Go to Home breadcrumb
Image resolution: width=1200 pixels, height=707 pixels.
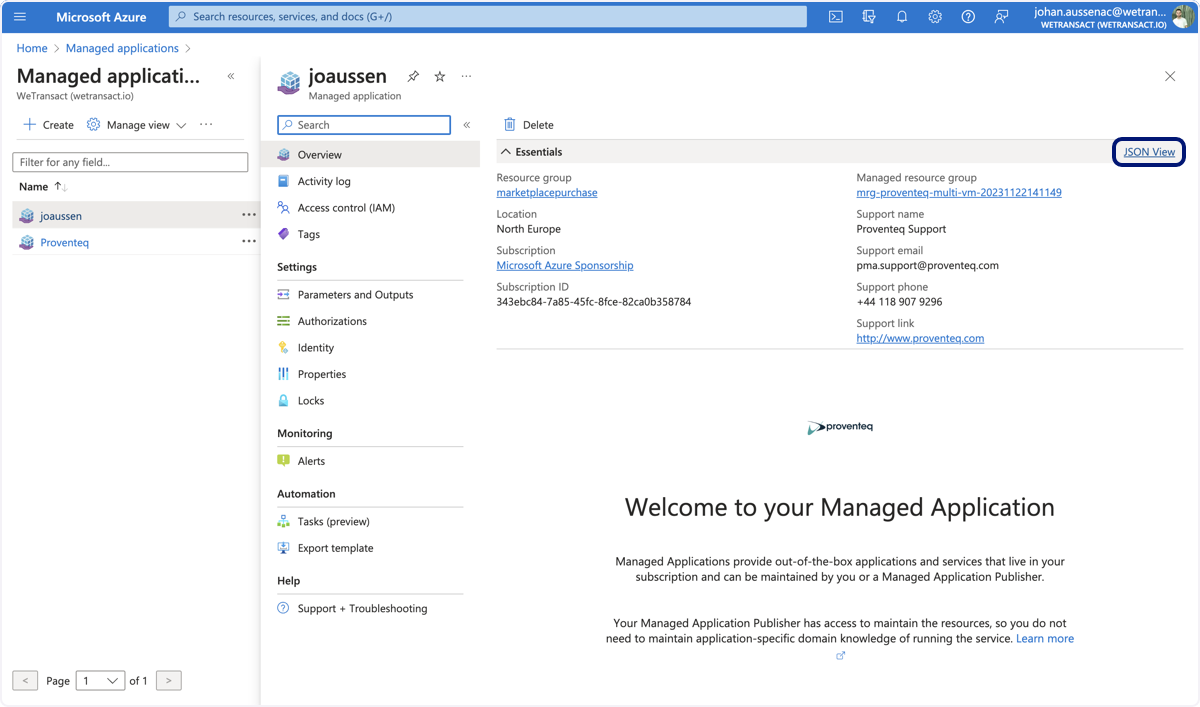(x=32, y=48)
